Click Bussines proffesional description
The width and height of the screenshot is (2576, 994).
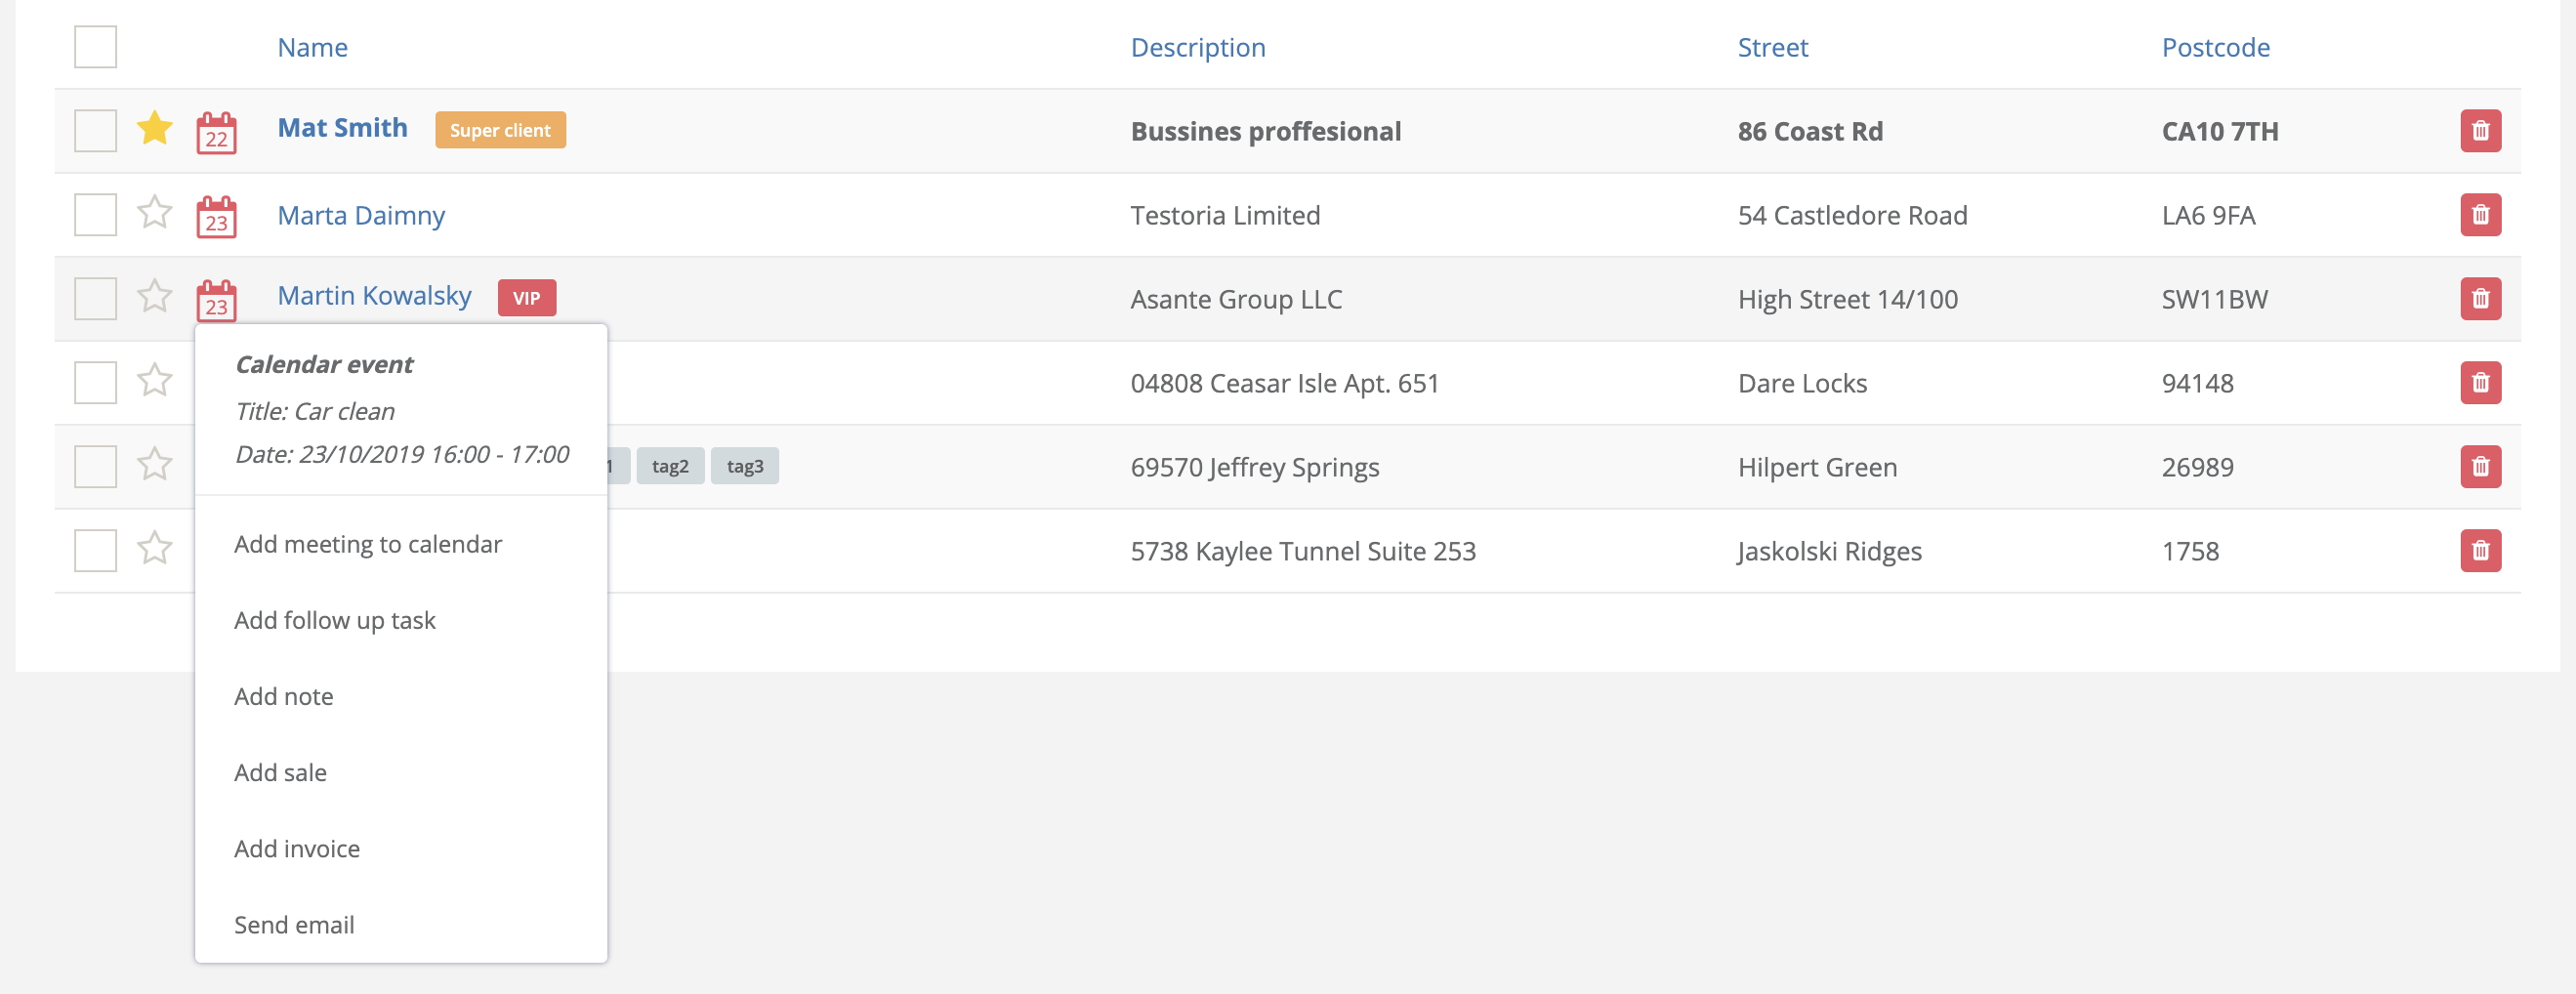pos(1266,131)
